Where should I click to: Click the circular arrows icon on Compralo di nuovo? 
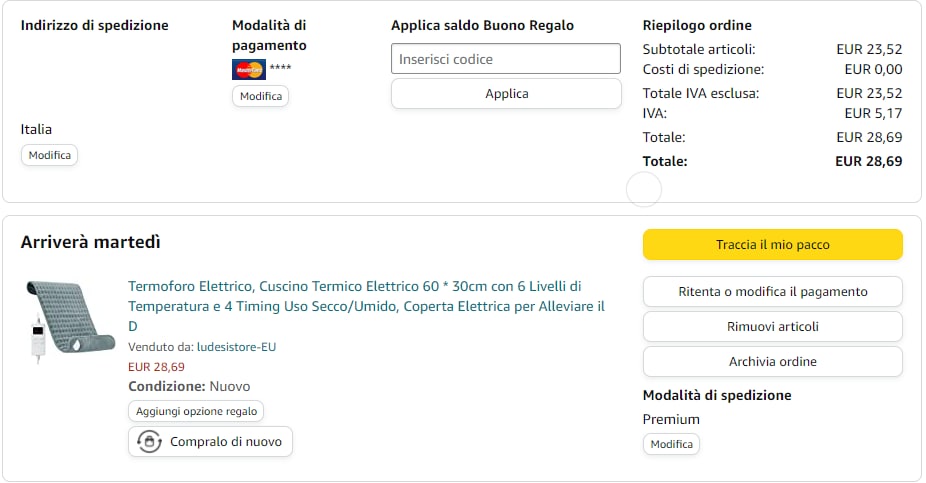pos(149,441)
